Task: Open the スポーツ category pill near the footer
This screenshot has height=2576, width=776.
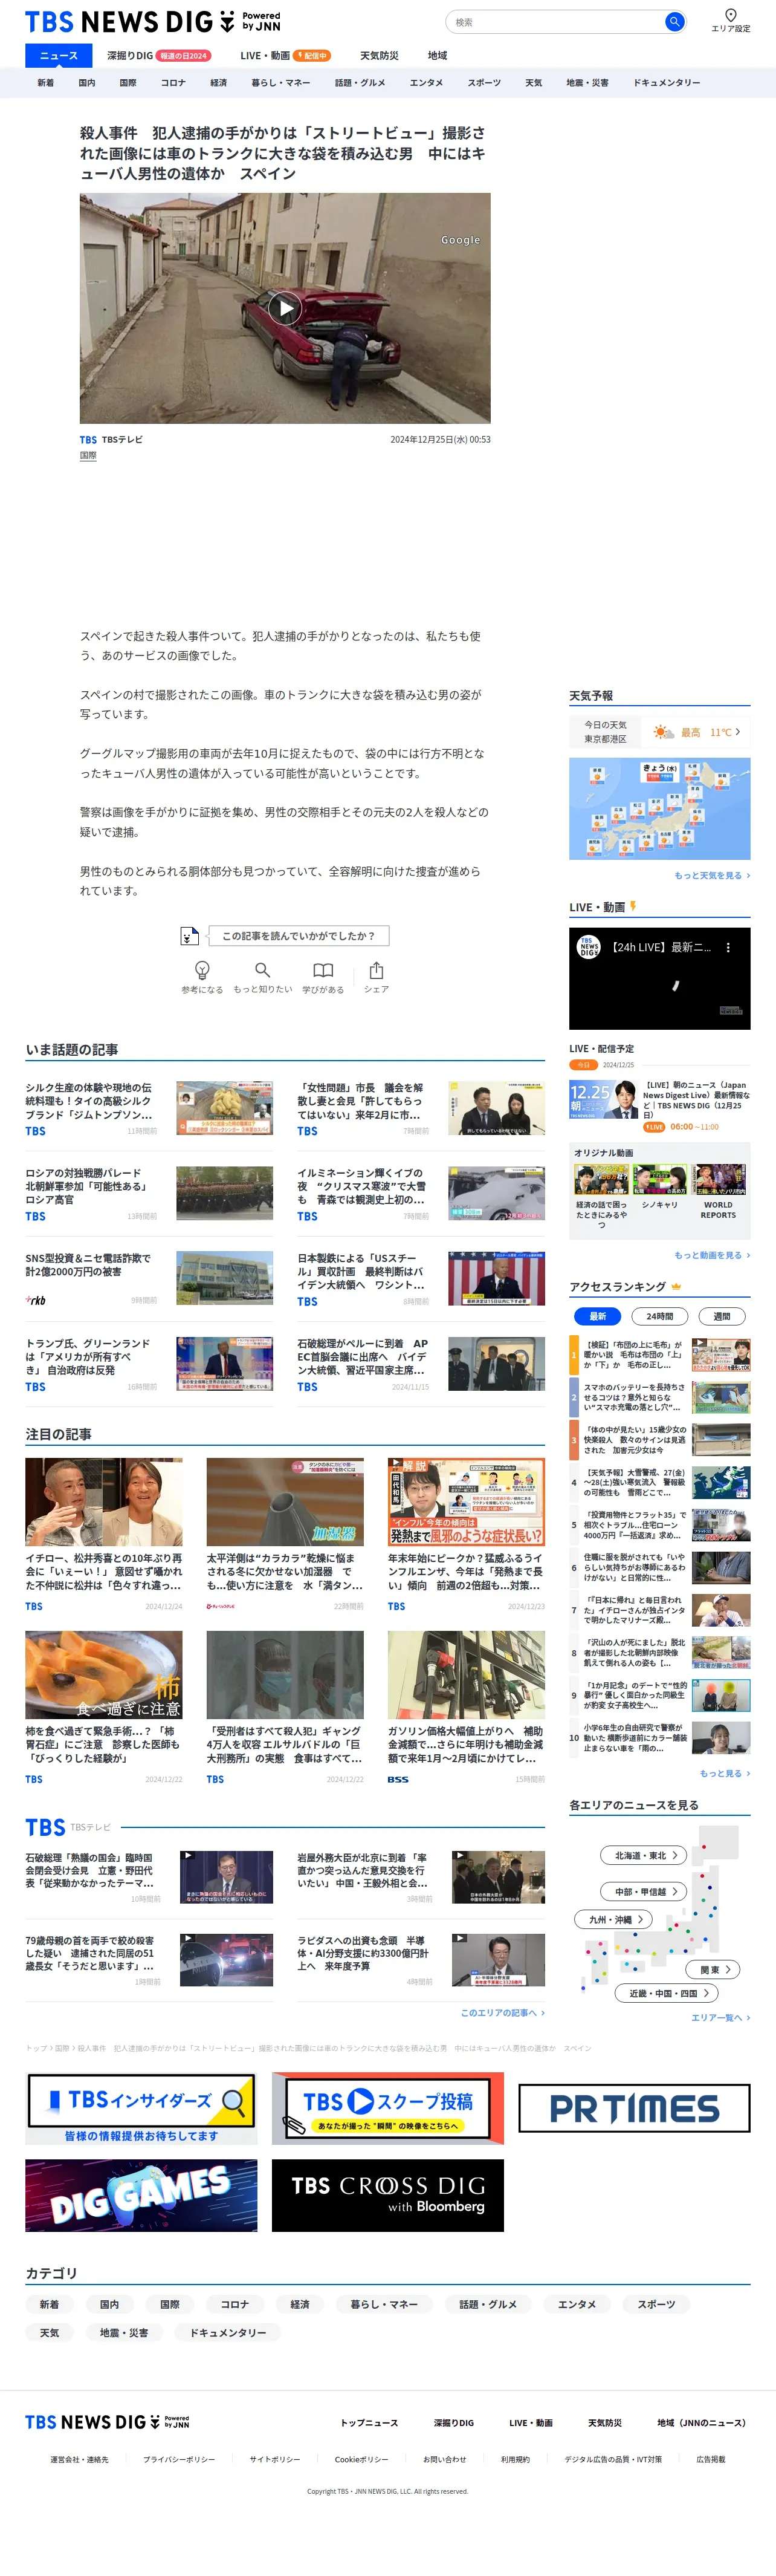Action: pyautogui.click(x=656, y=2304)
